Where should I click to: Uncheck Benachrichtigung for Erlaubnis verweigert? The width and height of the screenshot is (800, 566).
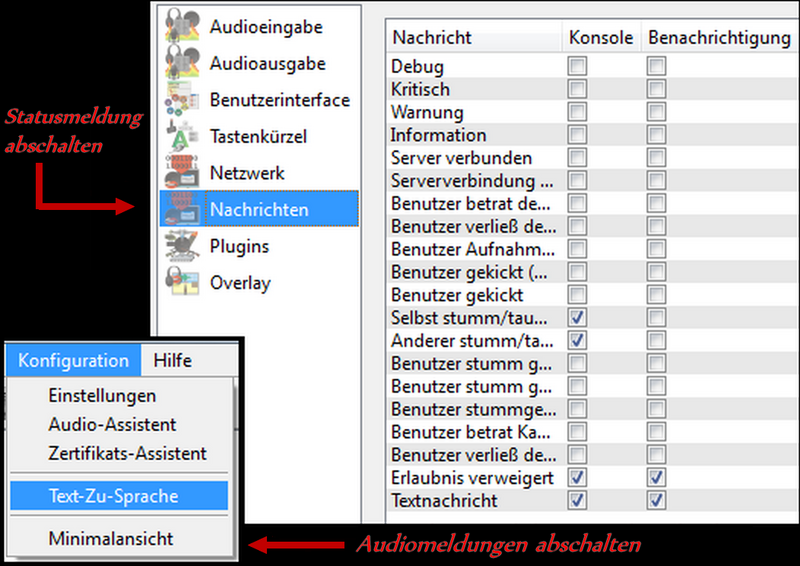[x=656, y=478]
